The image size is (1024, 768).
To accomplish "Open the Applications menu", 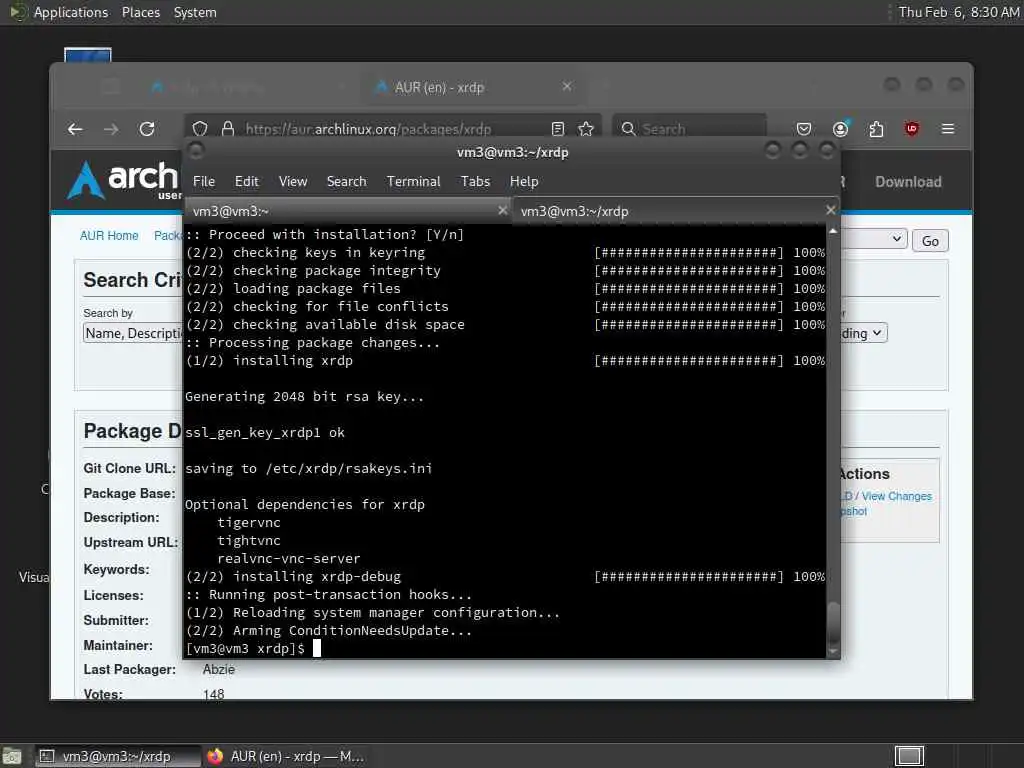I will tap(71, 12).
